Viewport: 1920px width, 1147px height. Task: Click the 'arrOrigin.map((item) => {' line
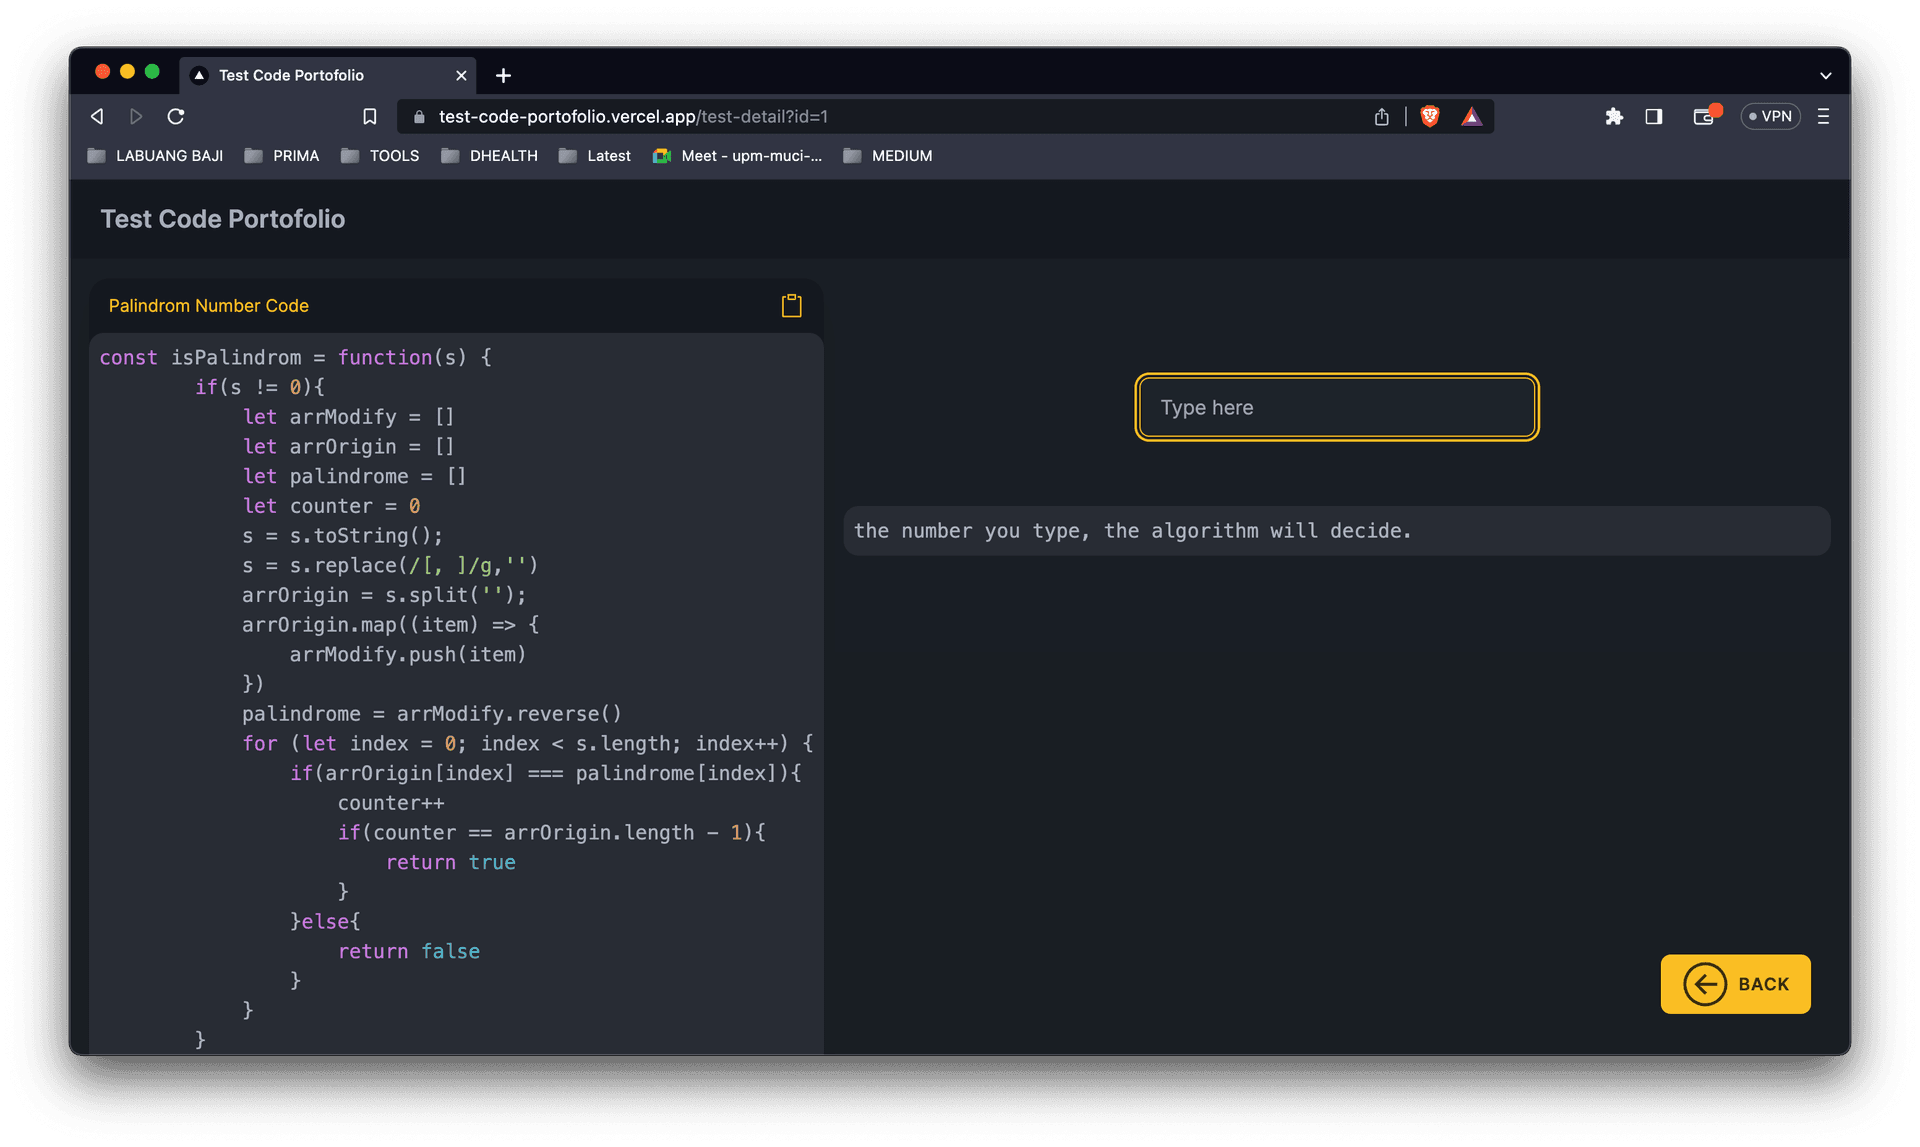click(x=390, y=625)
